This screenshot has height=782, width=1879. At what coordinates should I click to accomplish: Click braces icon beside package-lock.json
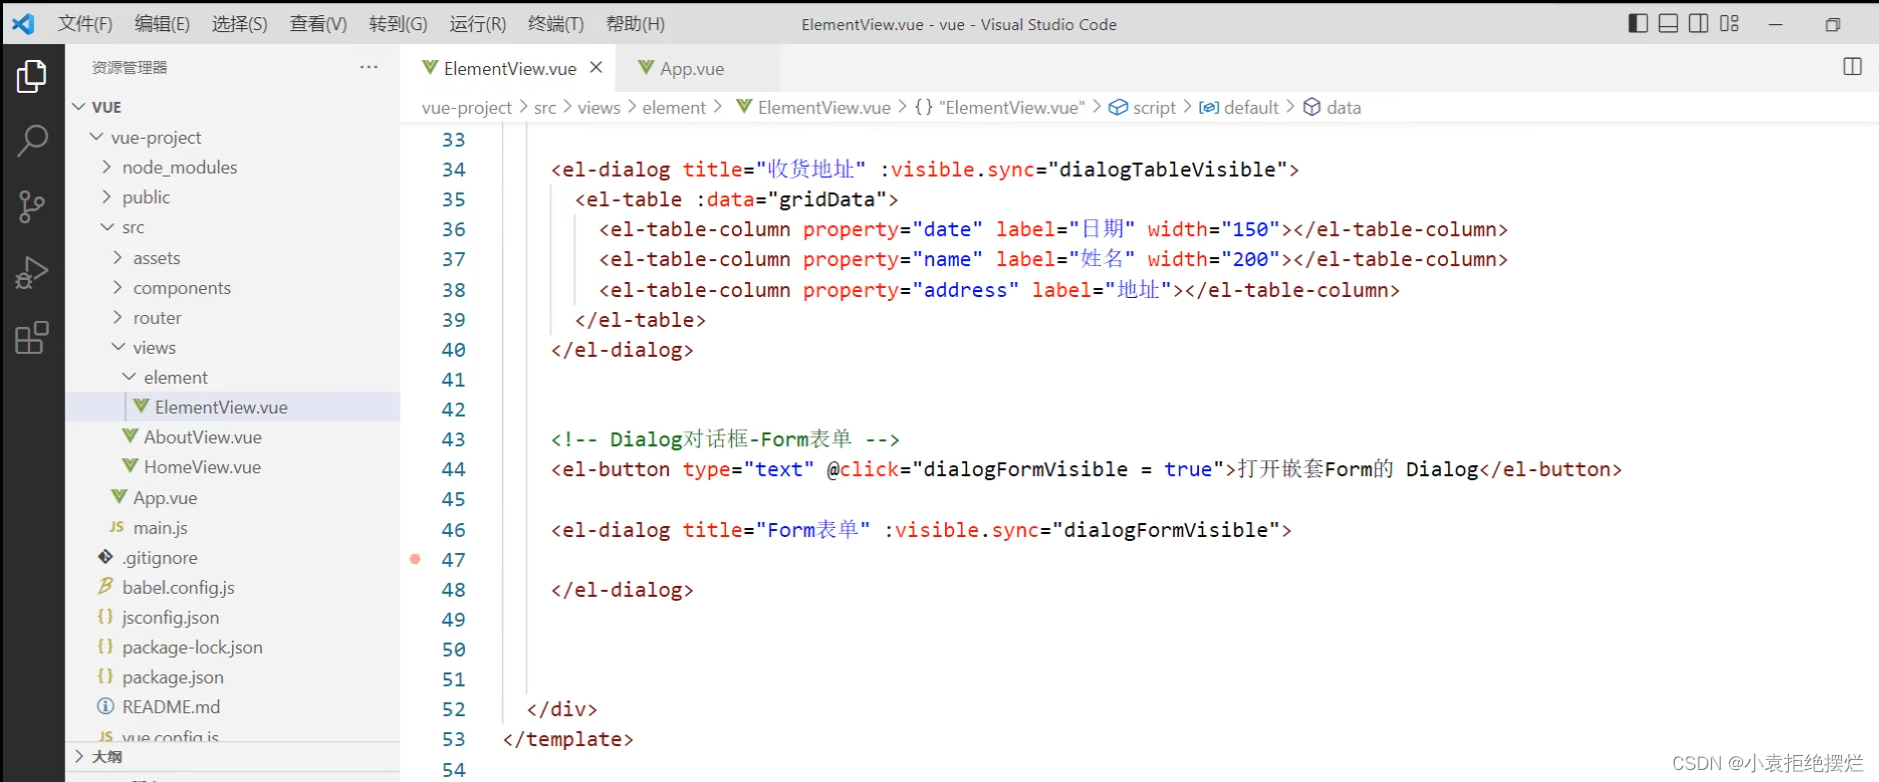[x=105, y=646]
